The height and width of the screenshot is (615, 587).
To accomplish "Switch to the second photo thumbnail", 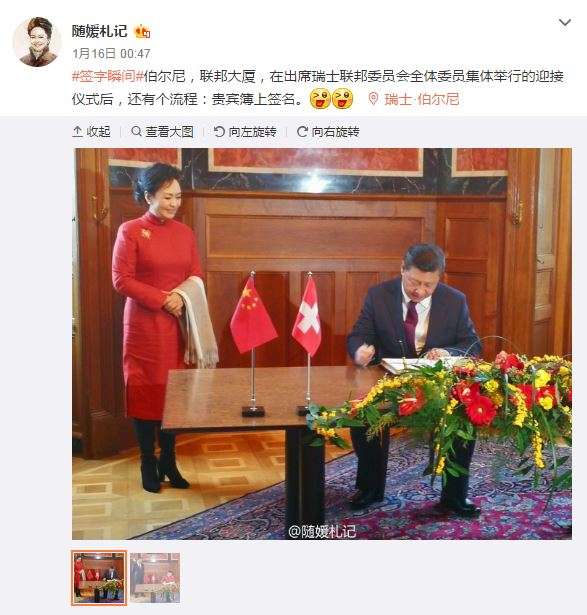I will point(155,578).
